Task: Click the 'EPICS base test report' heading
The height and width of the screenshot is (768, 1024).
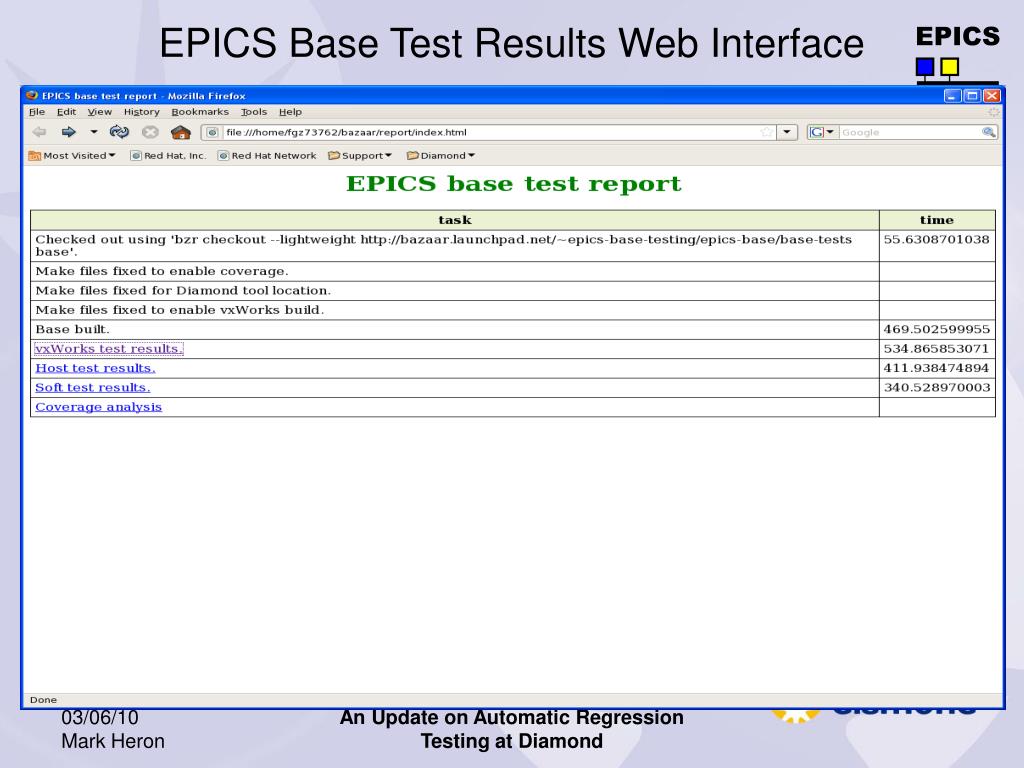Action: pyautogui.click(x=513, y=184)
